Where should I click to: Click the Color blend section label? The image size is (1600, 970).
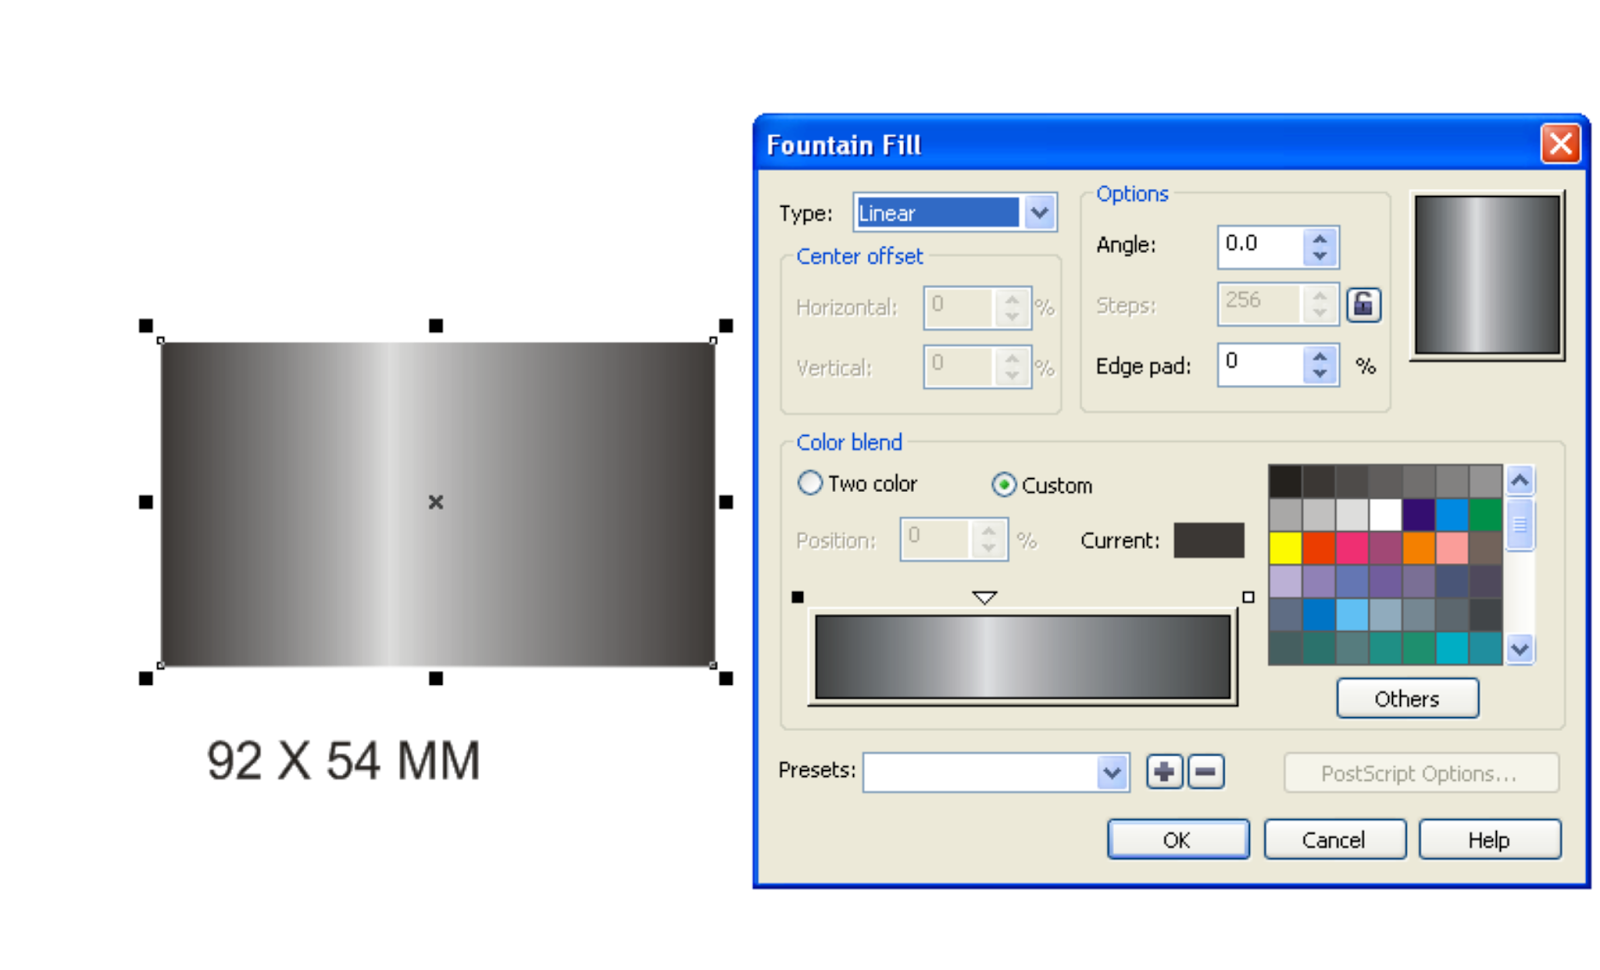click(848, 442)
